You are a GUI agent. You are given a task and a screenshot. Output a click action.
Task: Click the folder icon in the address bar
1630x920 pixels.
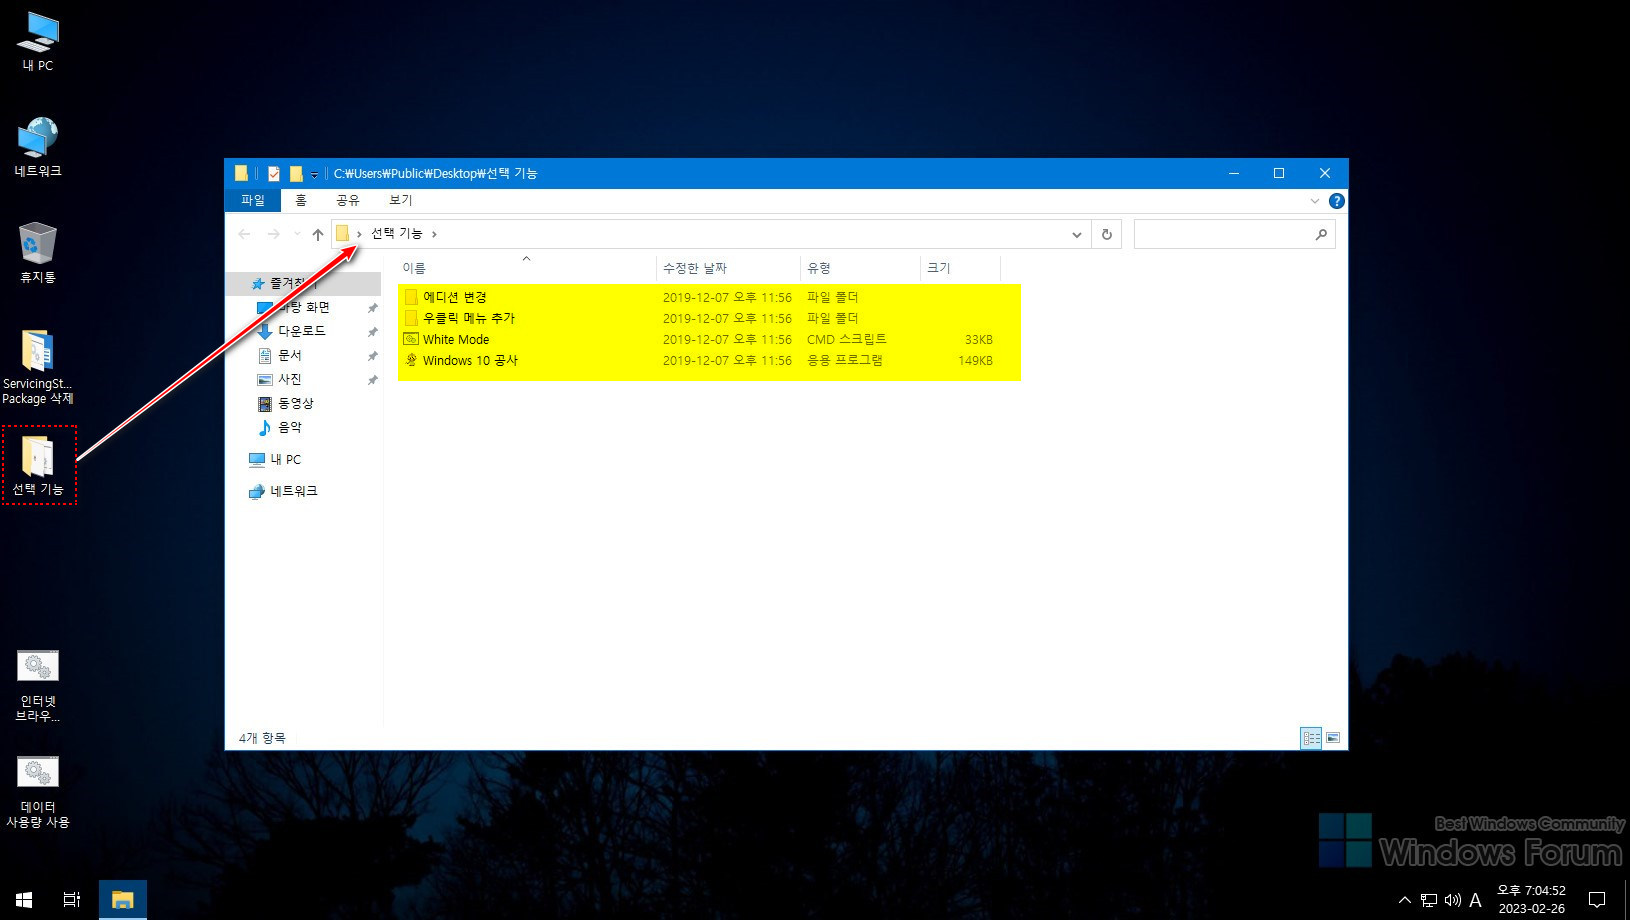point(342,233)
